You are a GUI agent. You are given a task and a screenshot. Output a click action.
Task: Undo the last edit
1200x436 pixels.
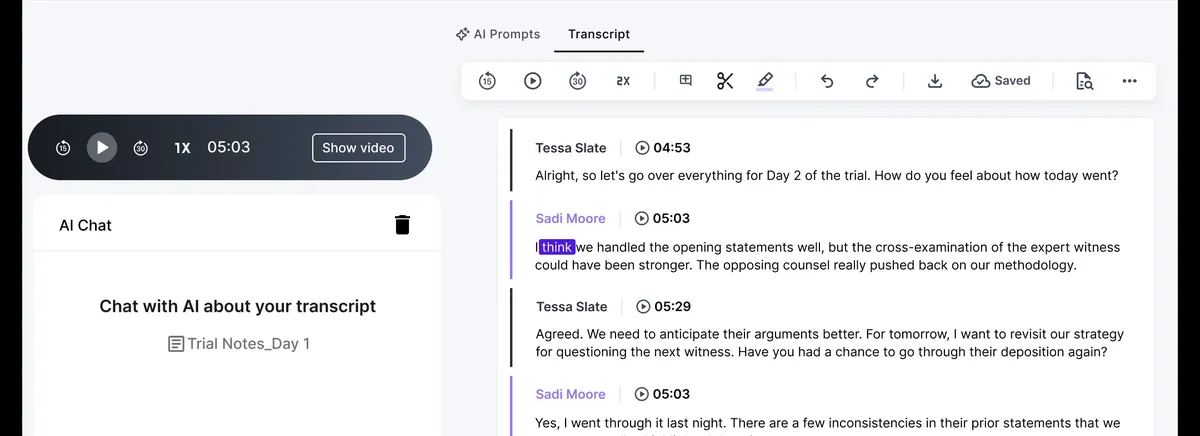pyautogui.click(x=827, y=81)
